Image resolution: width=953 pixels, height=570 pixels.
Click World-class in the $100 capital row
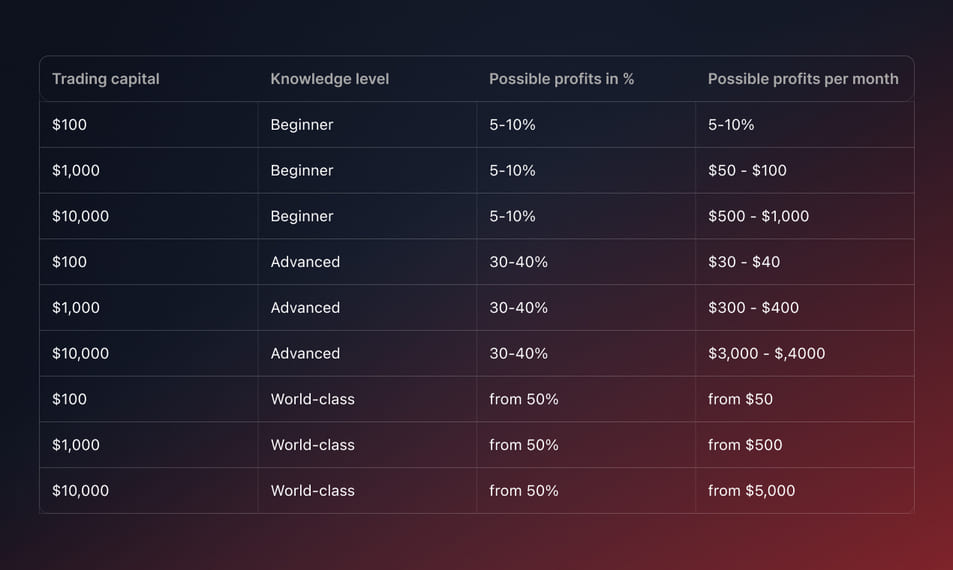pyautogui.click(x=312, y=399)
